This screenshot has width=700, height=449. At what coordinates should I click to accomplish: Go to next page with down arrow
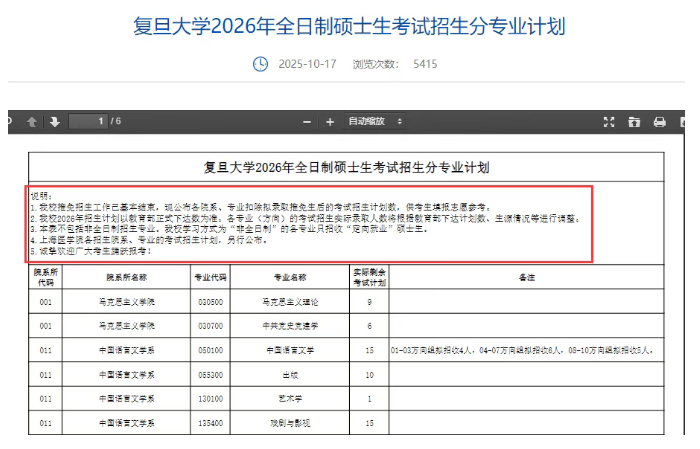(54, 122)
